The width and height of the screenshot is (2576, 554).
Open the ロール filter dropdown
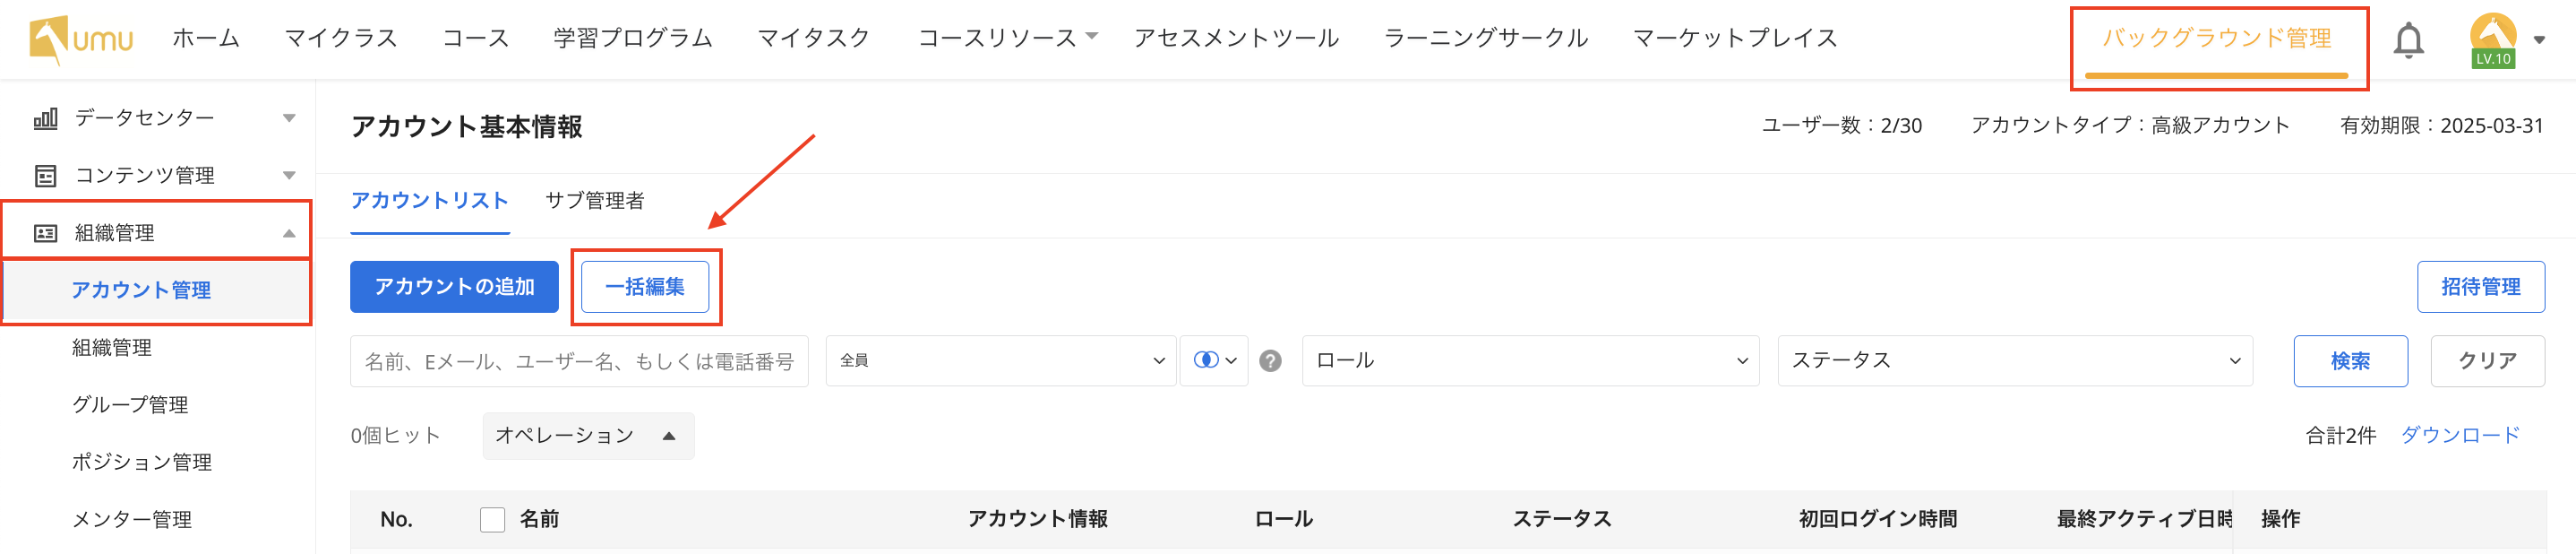[x=1529, y=361]
